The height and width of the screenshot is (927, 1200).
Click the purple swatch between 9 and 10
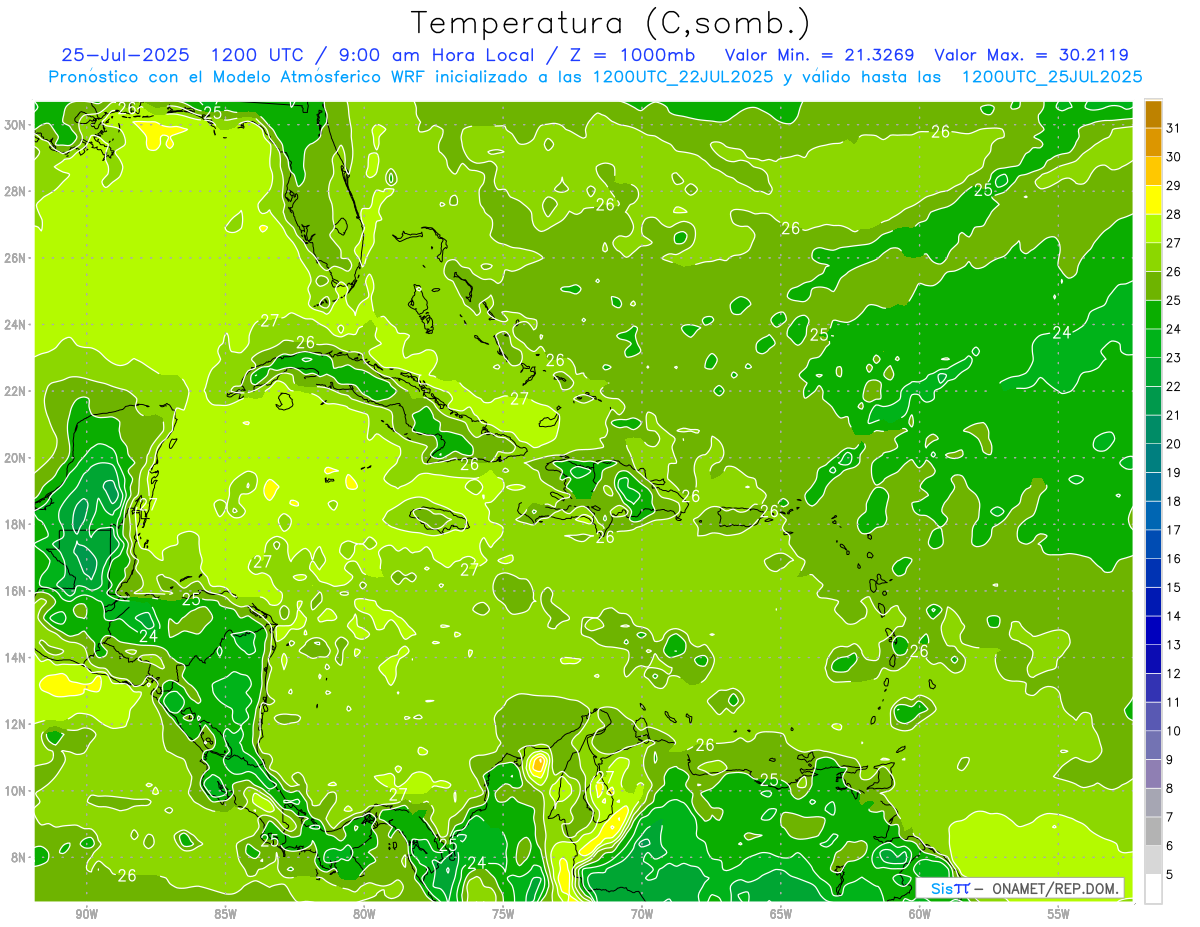[x=1153, y=745]
